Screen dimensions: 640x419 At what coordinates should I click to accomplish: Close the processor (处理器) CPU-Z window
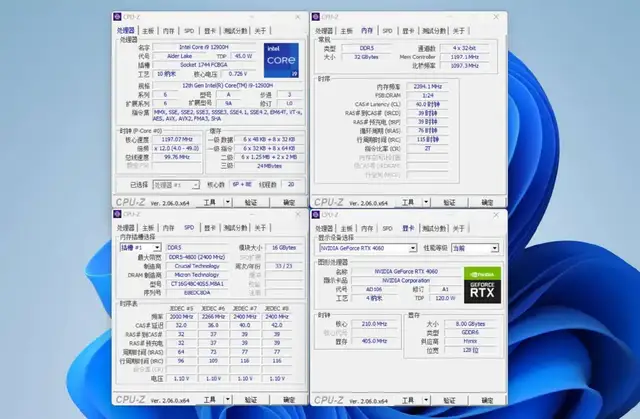point(298,17)
